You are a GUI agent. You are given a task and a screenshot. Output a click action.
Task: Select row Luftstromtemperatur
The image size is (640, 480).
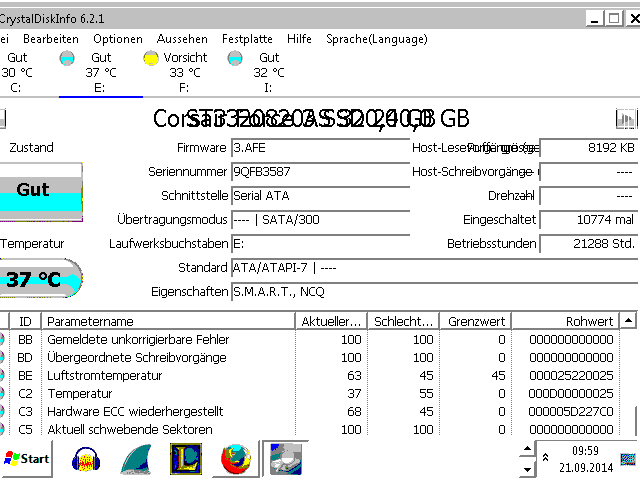point(309,376)
